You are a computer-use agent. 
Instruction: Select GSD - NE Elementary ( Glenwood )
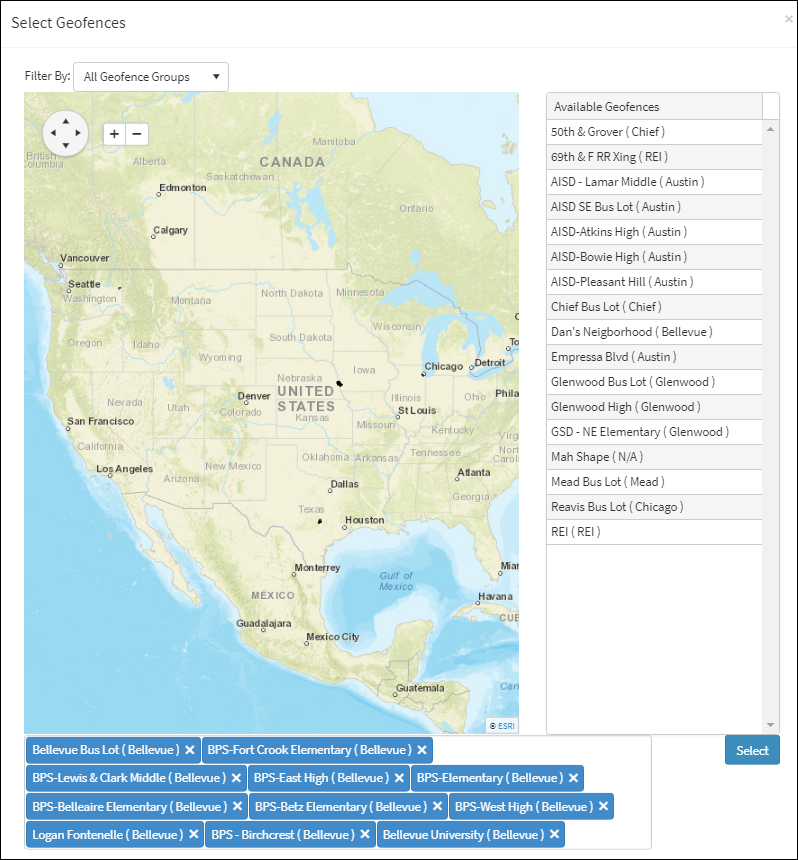coord(654,432)
